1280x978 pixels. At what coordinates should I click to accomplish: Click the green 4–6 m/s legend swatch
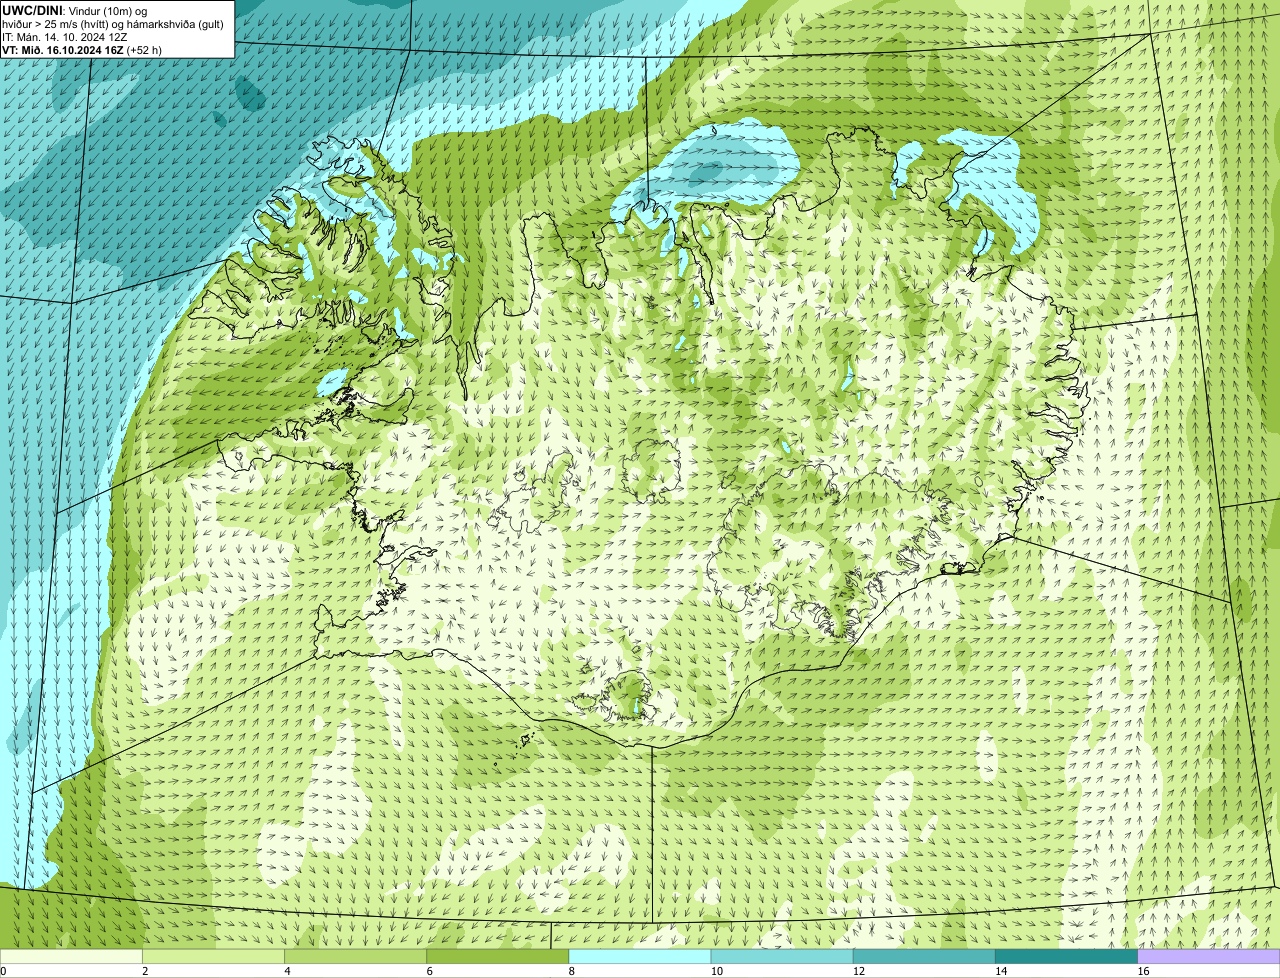[x=356, y=956]
